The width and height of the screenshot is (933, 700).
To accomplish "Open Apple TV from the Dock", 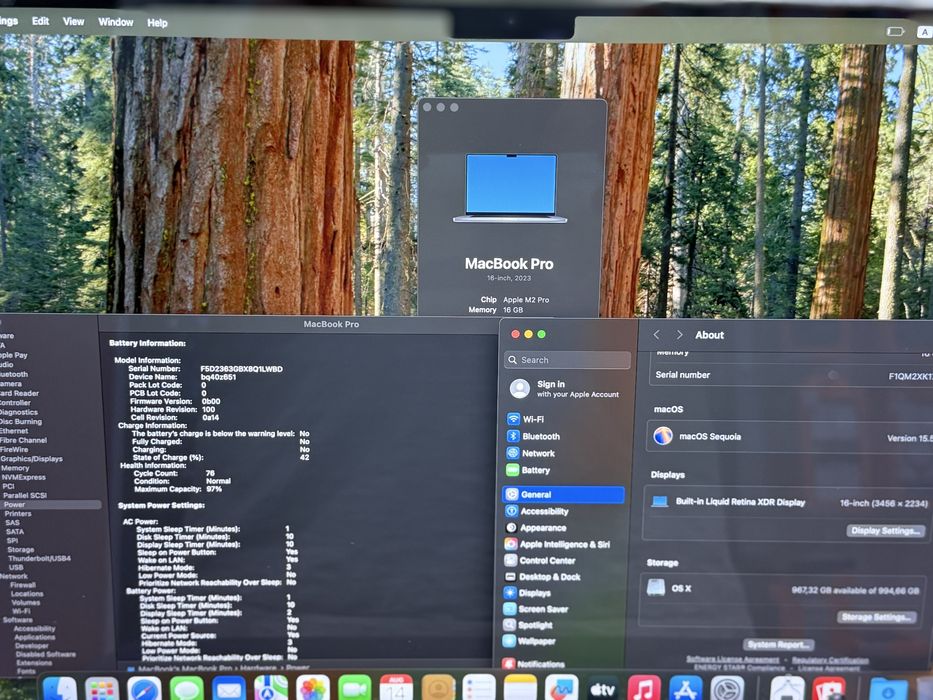I will click(602, 689).
